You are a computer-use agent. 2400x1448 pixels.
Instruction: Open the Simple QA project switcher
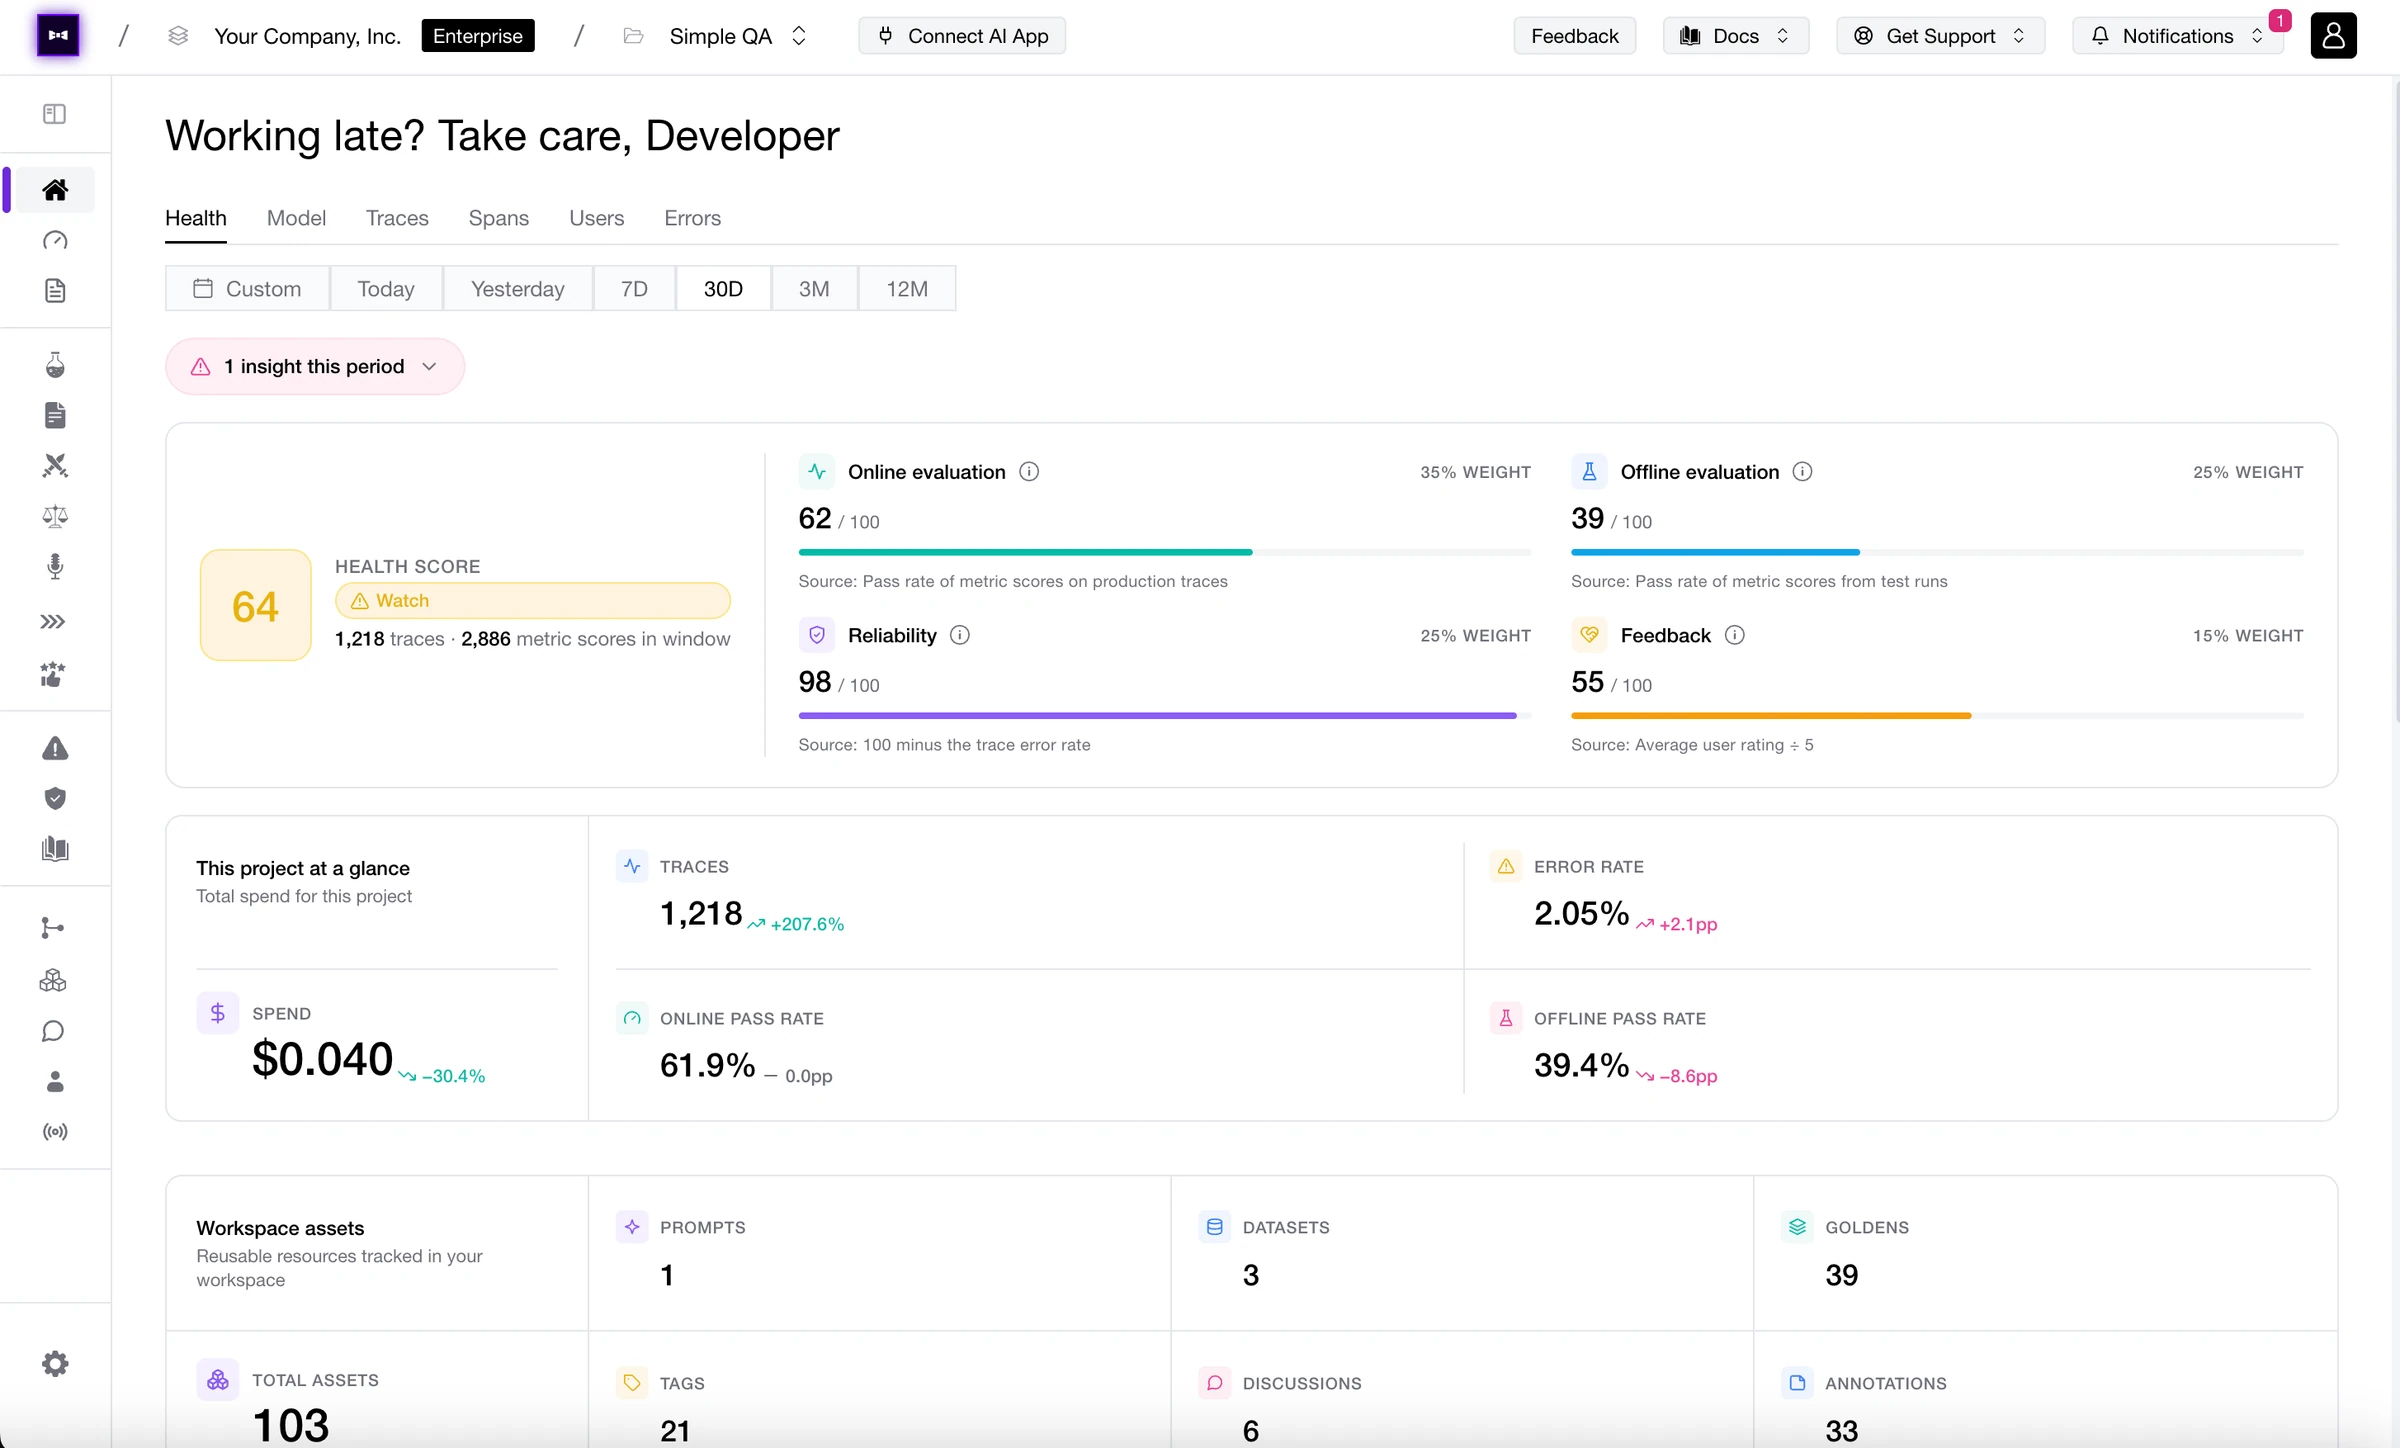(738, 36)
